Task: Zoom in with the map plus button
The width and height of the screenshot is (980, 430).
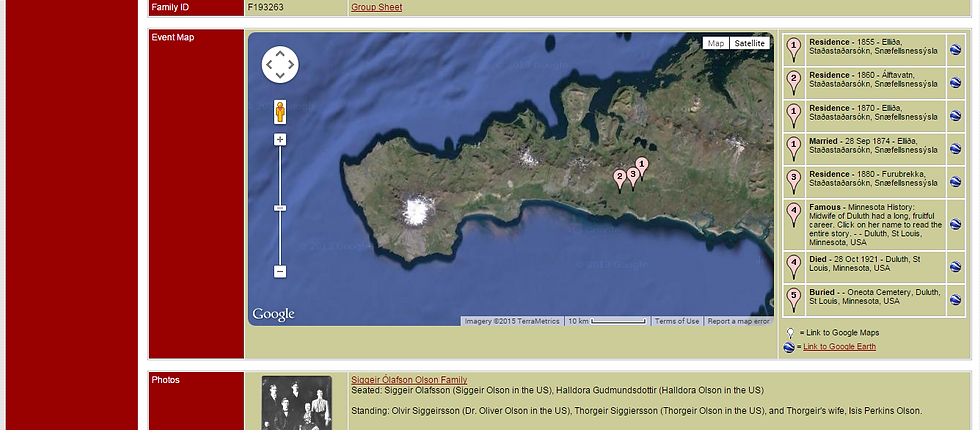Action: point(280,139)
